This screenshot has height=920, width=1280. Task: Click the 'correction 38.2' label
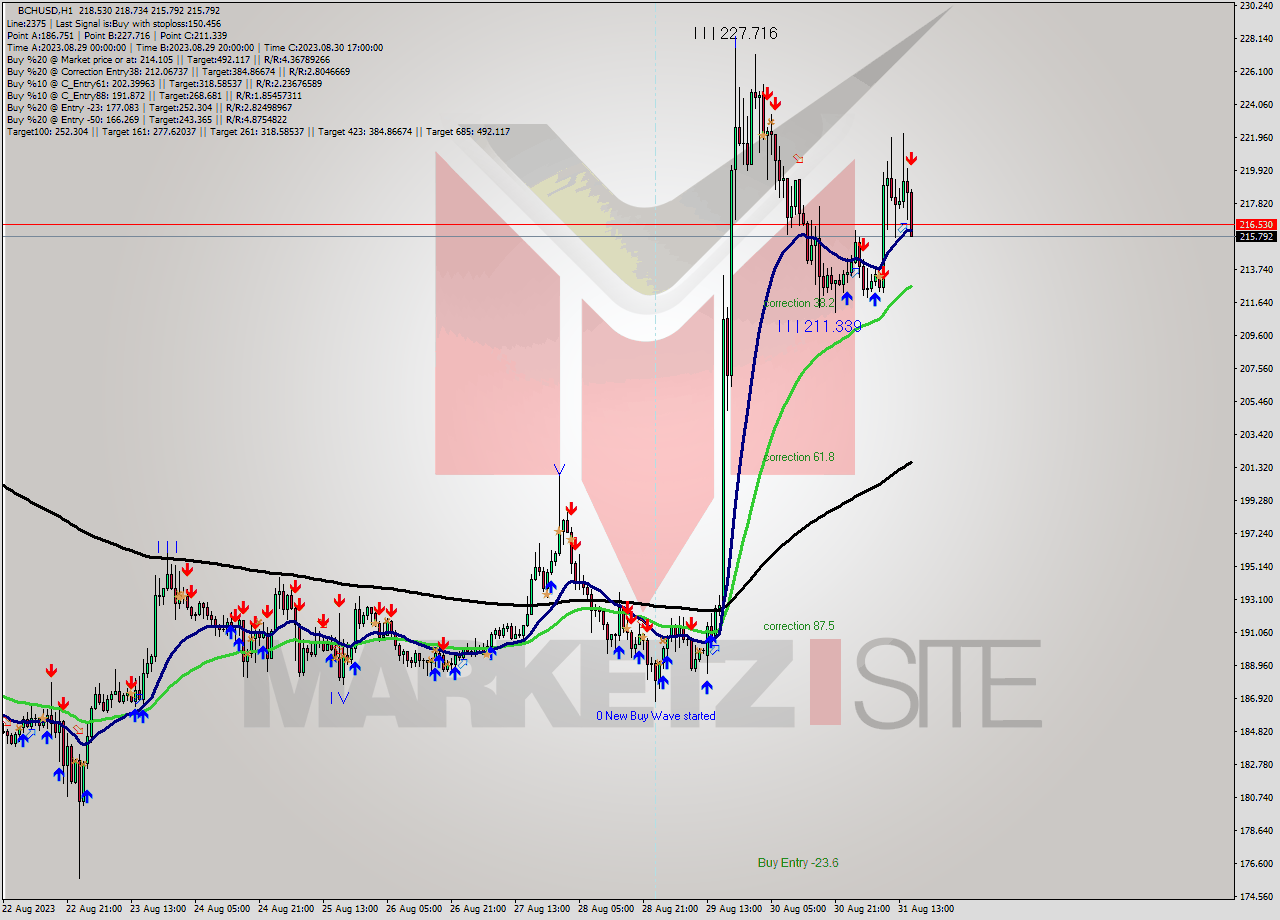799,303
